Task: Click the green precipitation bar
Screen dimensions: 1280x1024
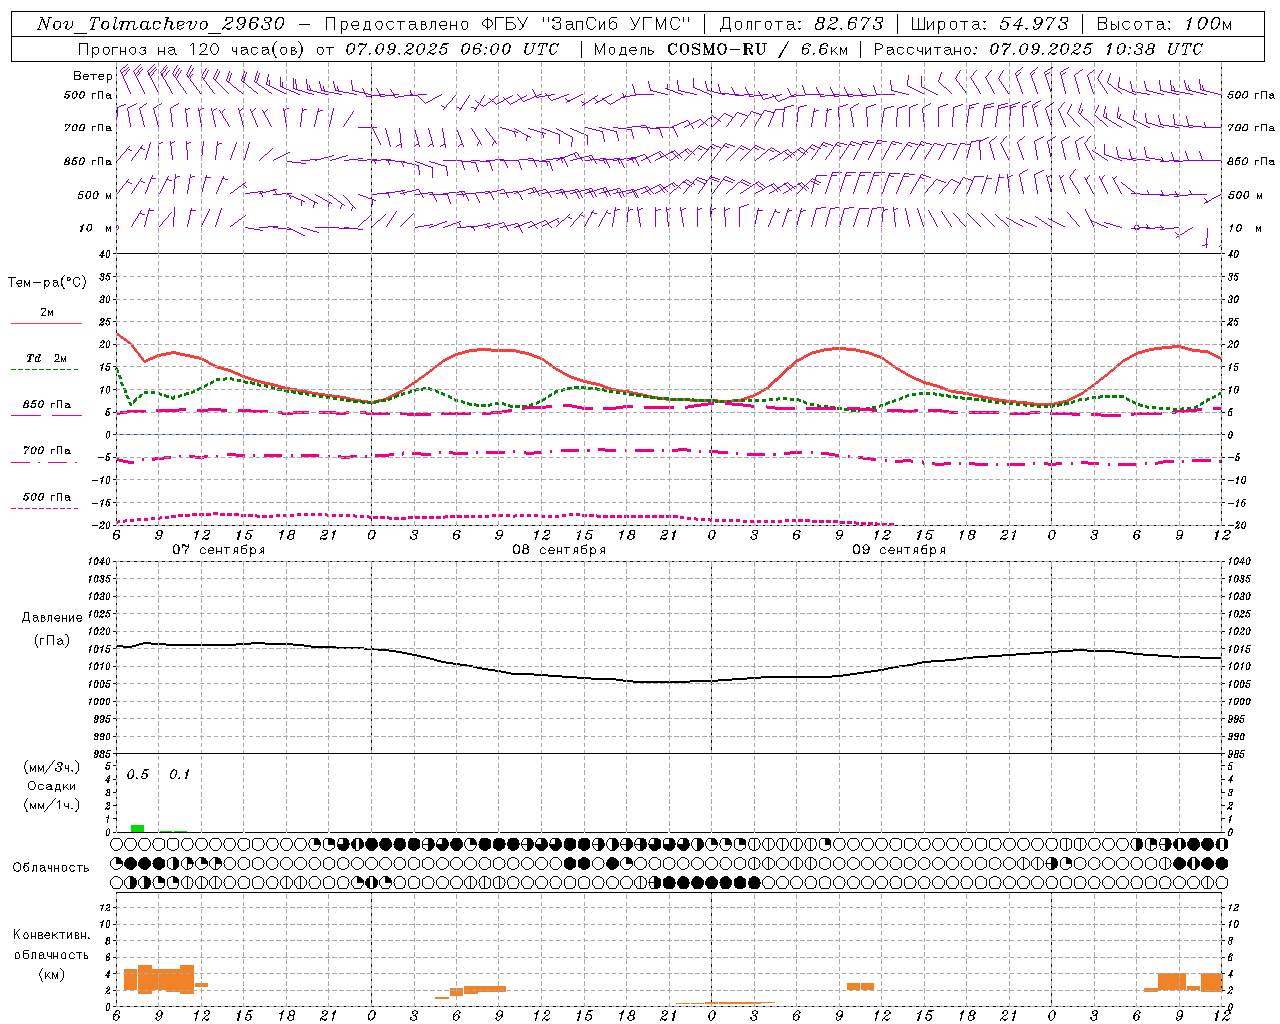Action: (137, 828)
